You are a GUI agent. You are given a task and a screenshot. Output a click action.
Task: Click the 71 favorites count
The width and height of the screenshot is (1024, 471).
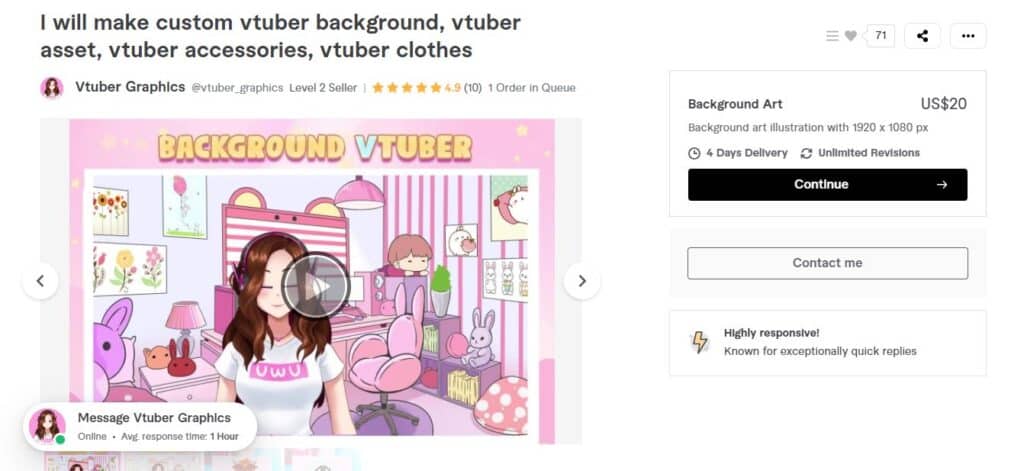pyautogui.click(x=880, y=35)
